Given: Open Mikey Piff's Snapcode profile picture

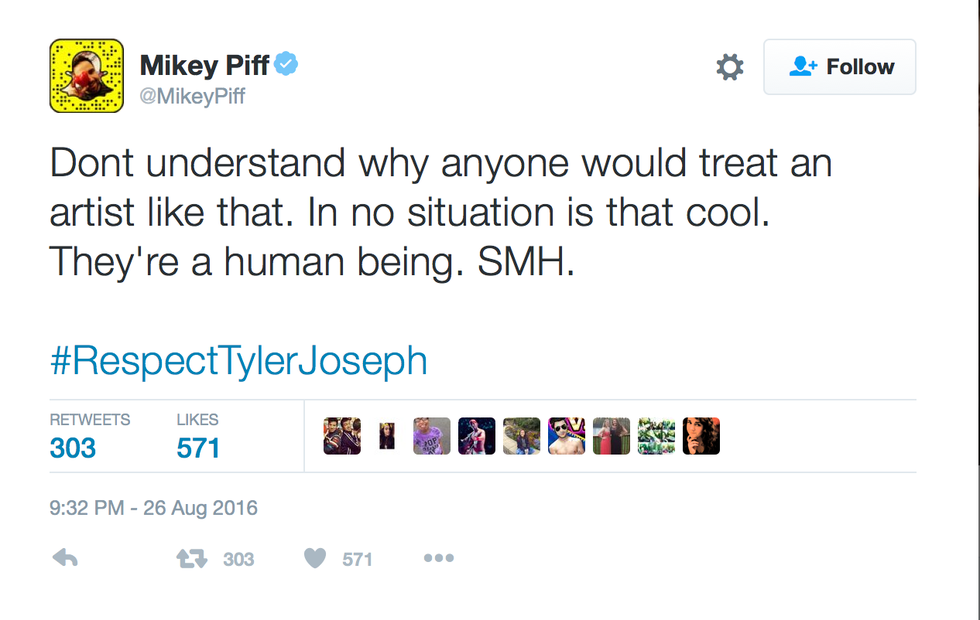Looking at the screenshot, I should [x=87, y=75].
